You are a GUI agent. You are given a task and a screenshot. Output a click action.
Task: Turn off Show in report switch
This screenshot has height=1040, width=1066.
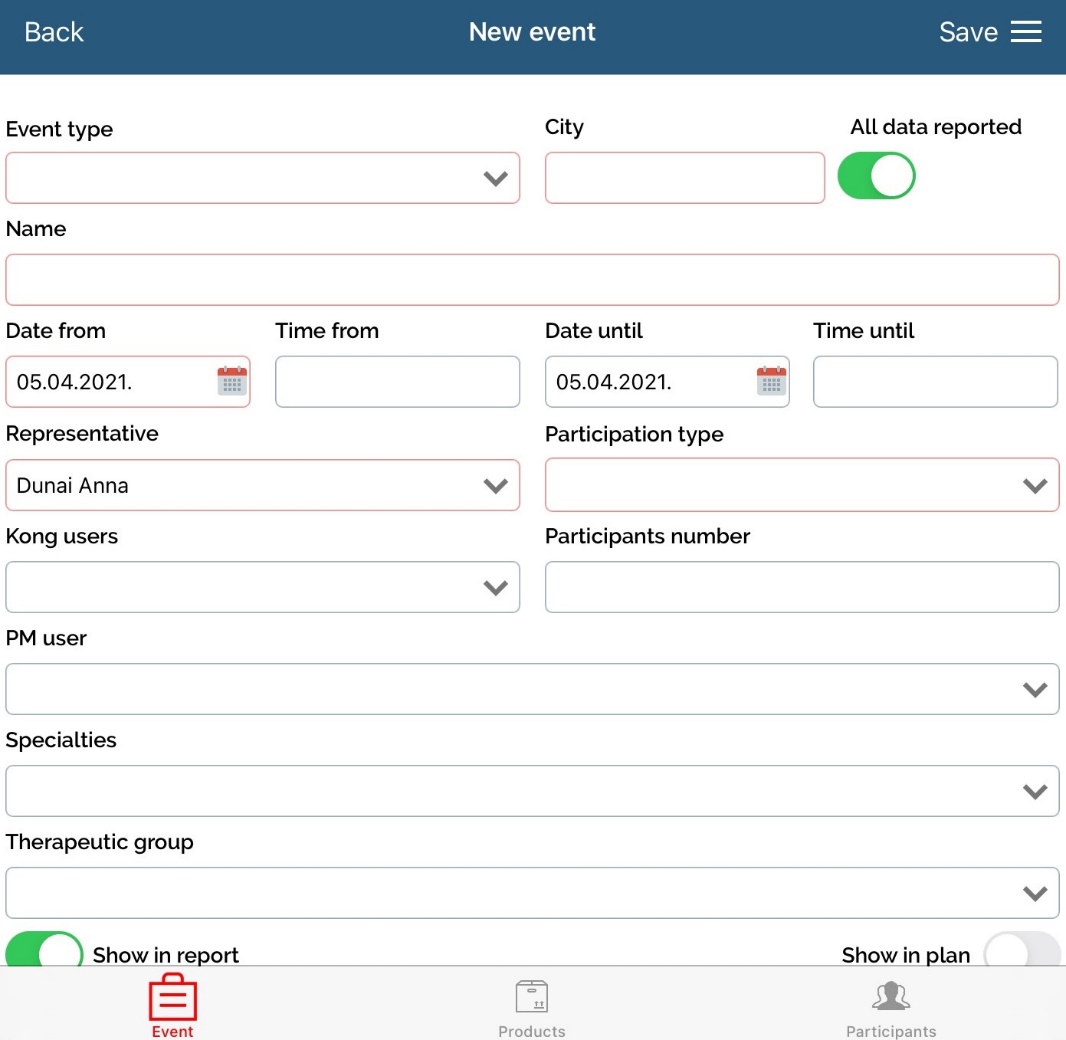point(44,952)
